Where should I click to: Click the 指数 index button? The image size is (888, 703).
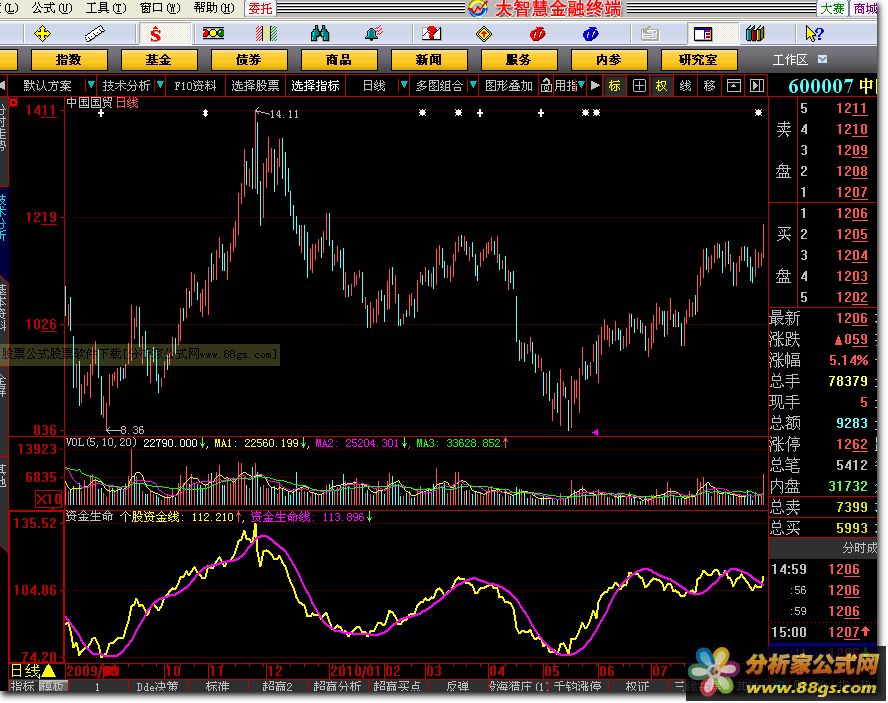[x=69, y=59]
